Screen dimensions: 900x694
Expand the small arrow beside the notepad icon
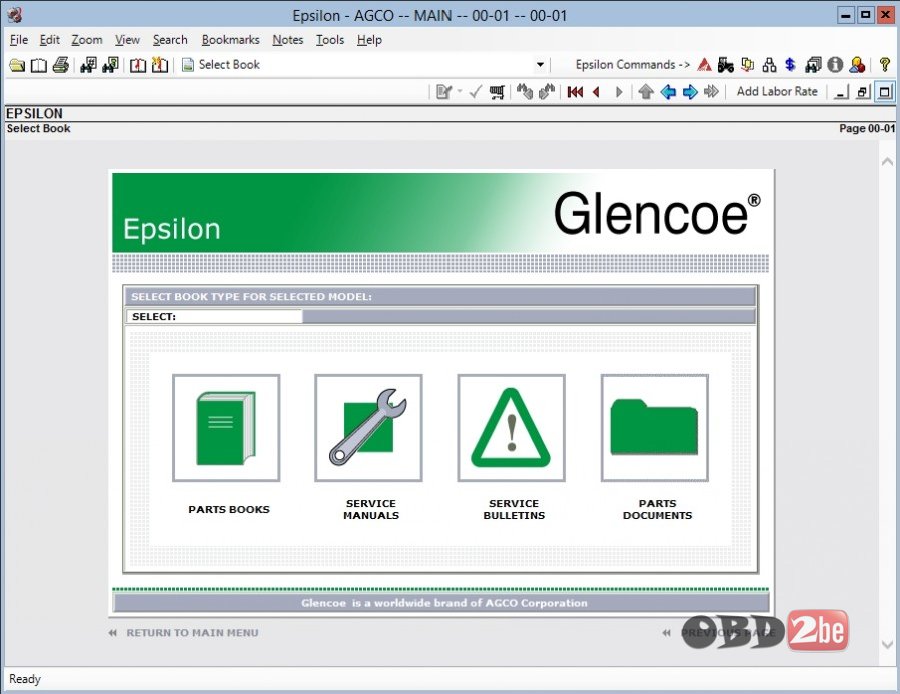(x=460, y=92)
